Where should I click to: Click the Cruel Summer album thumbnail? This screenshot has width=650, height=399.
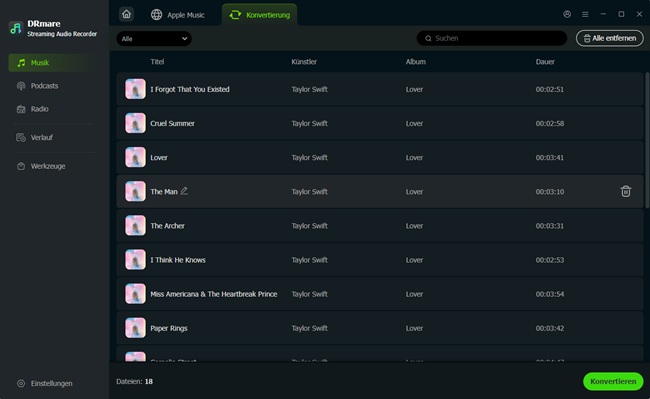(135, 123)
